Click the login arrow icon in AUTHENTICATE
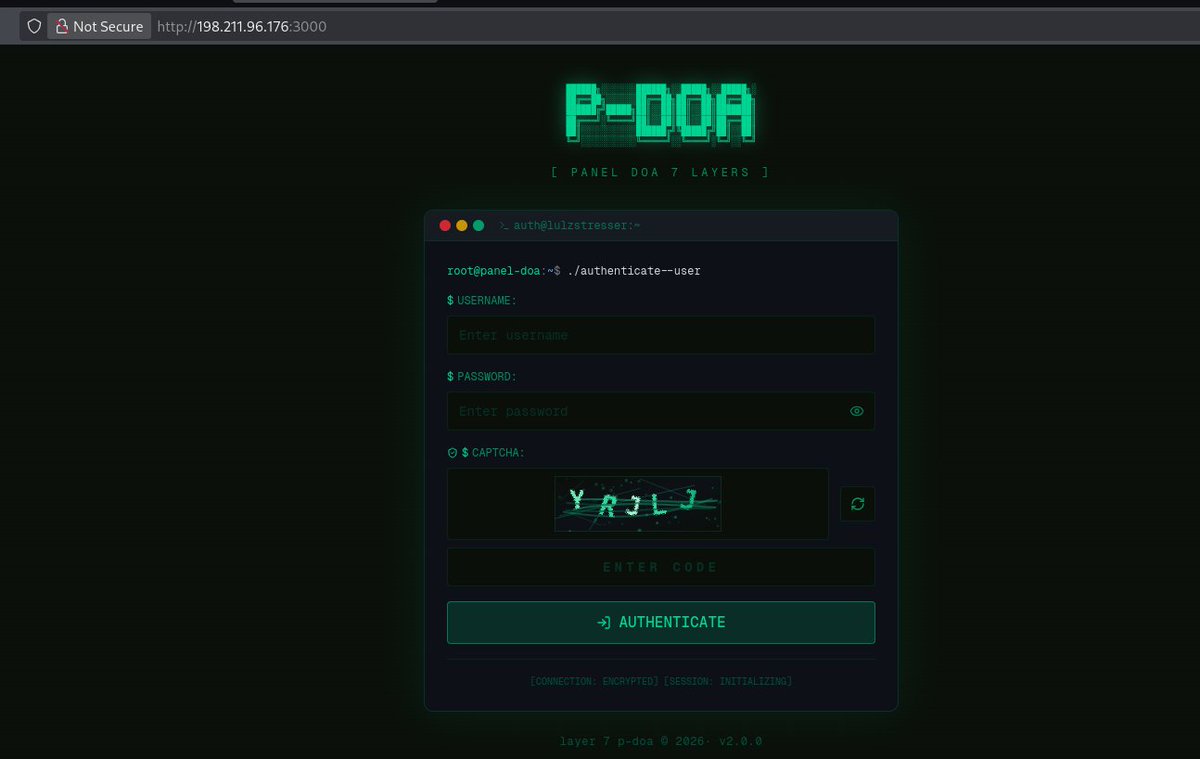Screen dimensions: 1200x759 click(x=604, y=622)
